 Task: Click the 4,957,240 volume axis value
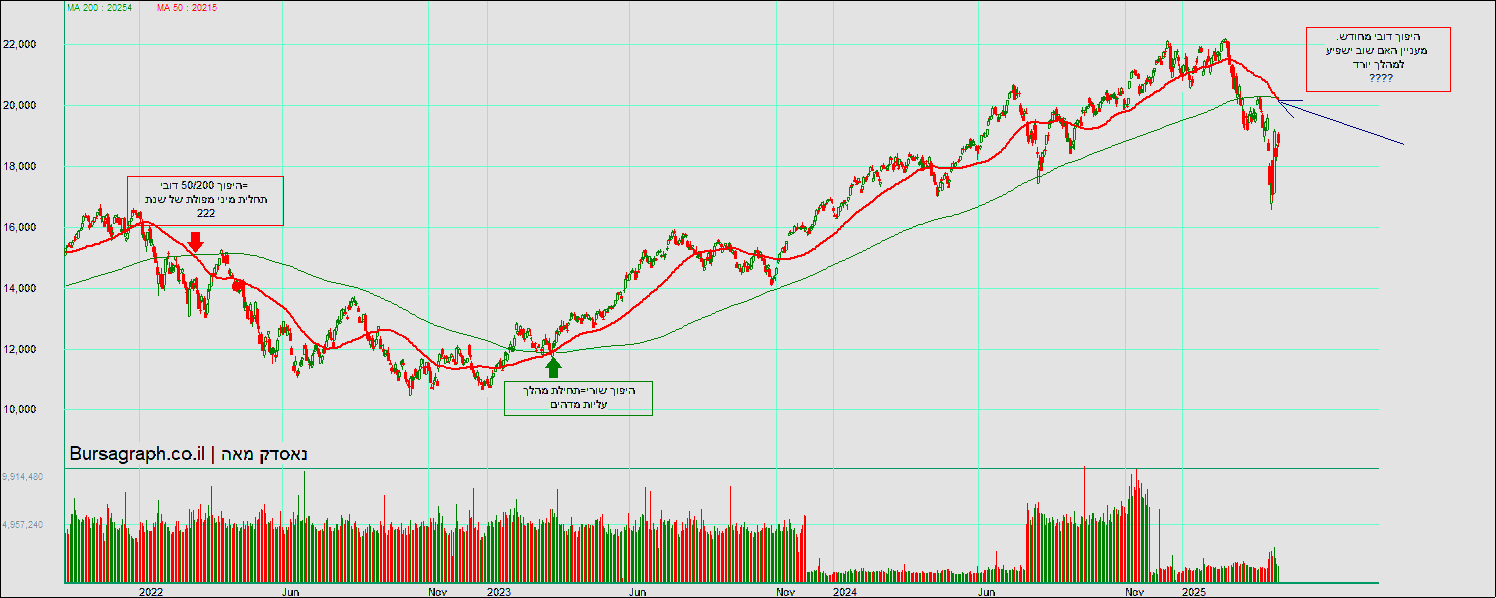pyautogui.click(x=22, y=524)
